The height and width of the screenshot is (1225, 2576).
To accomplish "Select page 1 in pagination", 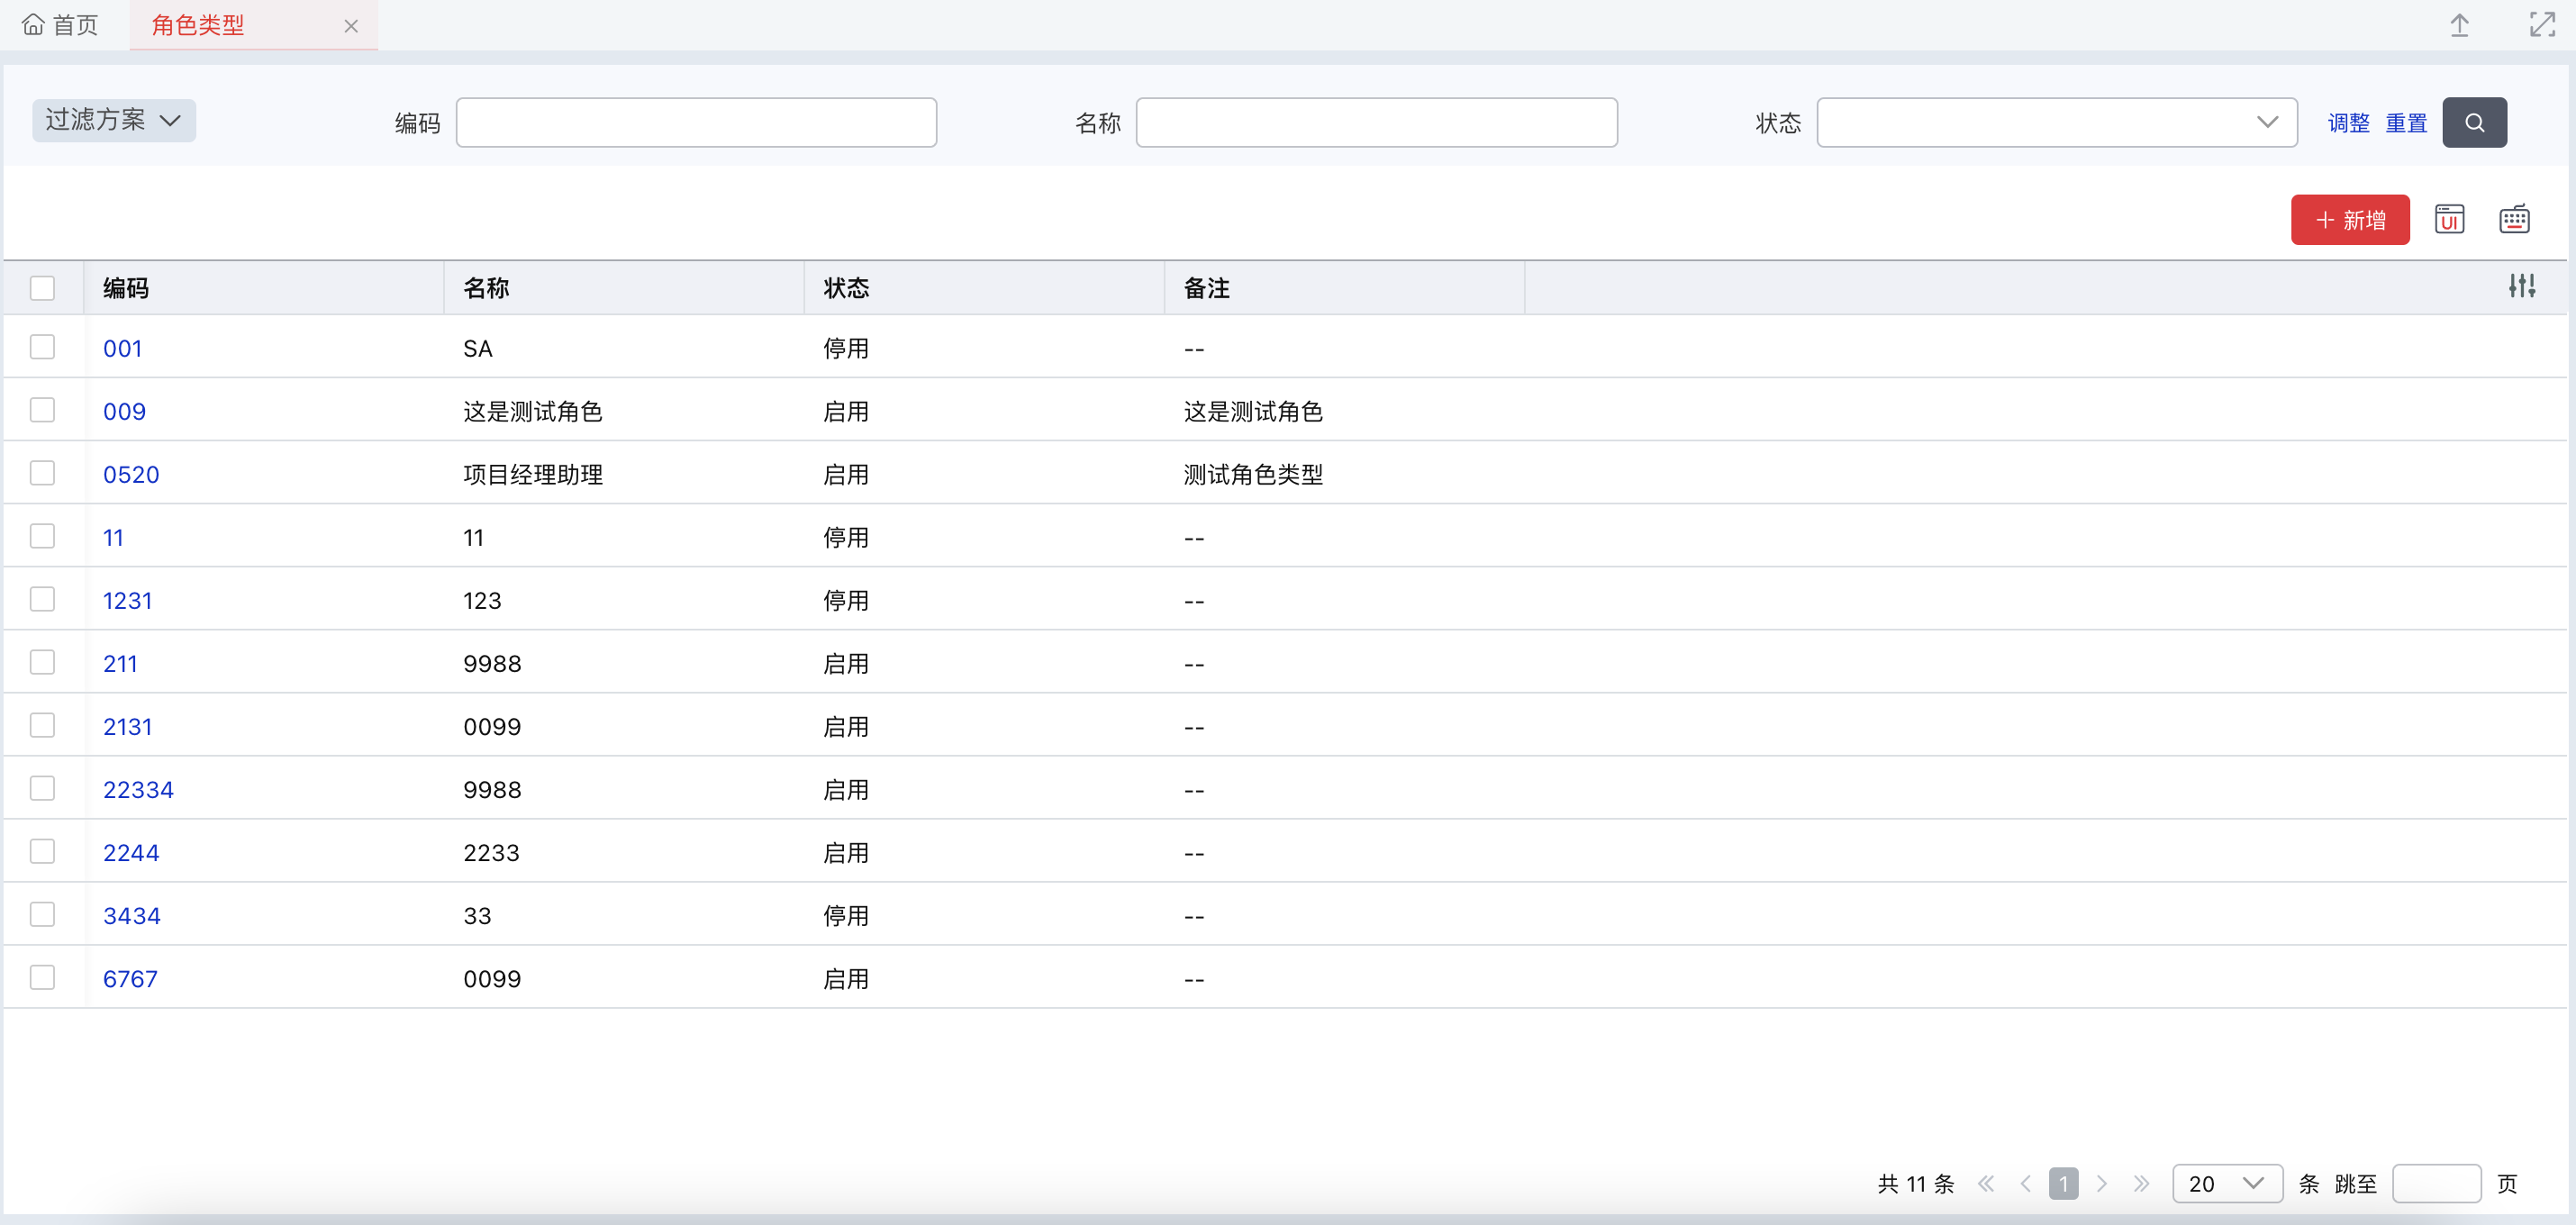I will pyautogui.click(x=2063, y=1184).
